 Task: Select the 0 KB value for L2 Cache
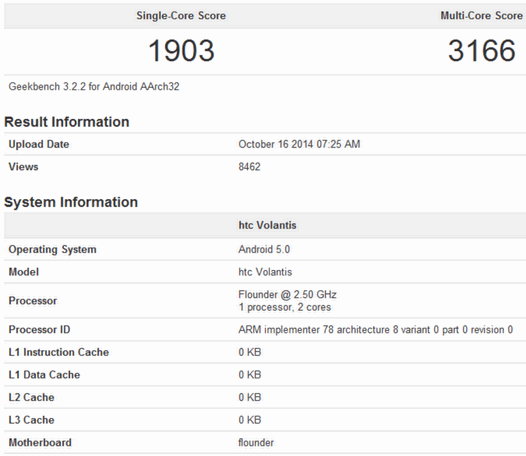click(250, 398)
